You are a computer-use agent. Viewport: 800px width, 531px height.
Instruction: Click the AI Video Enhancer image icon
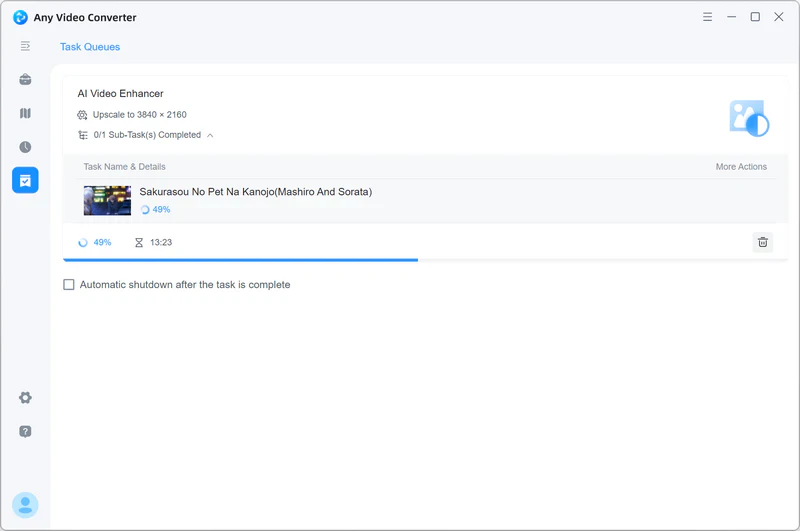748,117
